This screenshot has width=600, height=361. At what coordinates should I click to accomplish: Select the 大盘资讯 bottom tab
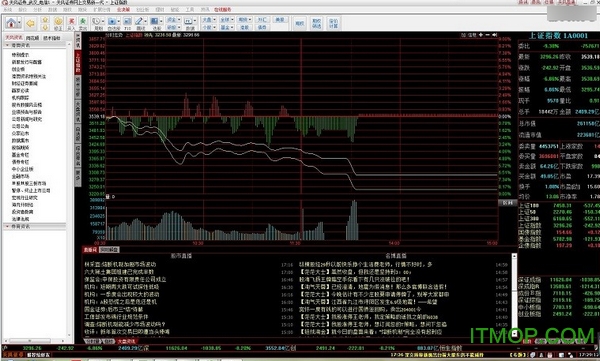(126, 341)
